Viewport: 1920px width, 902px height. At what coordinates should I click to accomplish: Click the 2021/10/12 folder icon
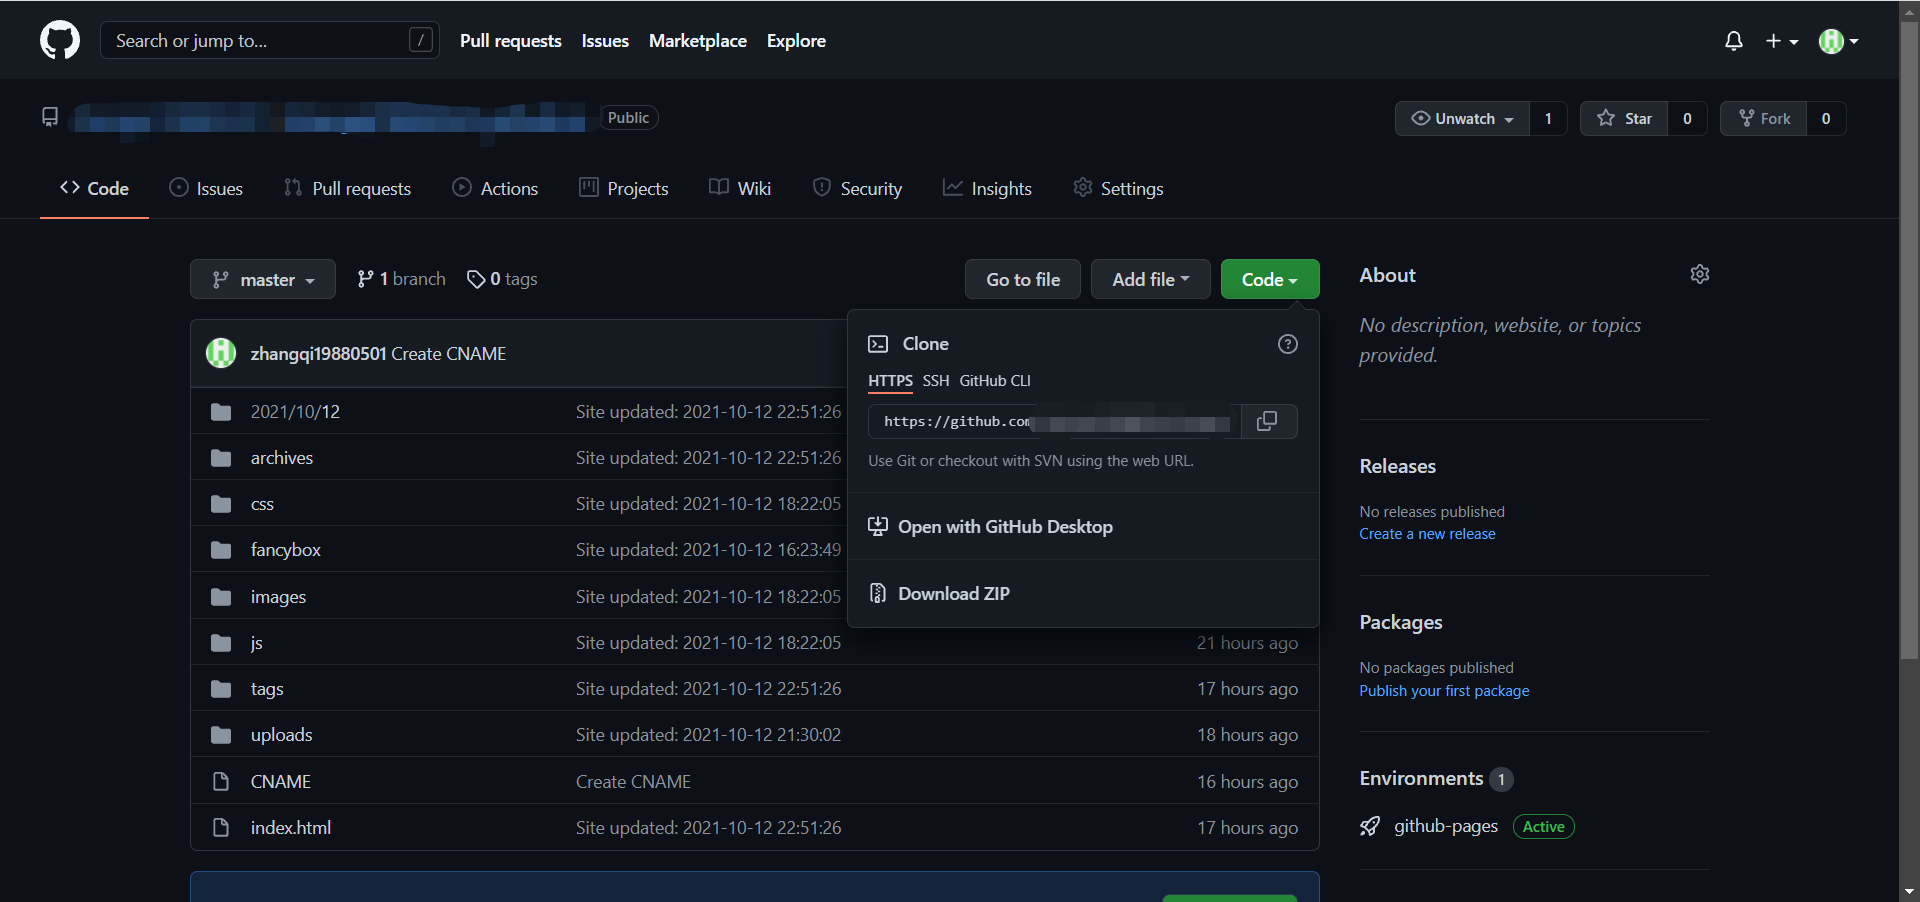click(221, 412)
